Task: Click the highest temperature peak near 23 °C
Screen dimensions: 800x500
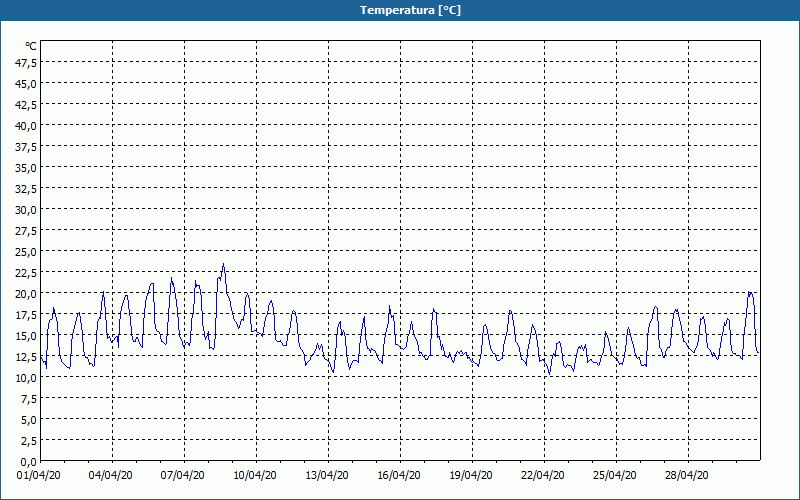Action: click(x=223, y=265)
